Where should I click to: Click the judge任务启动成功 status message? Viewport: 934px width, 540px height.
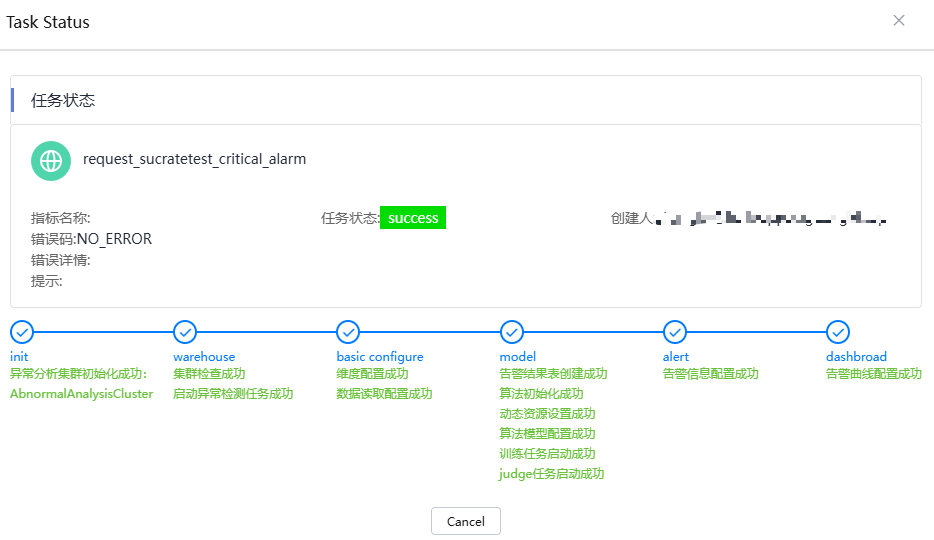pos(551,474)
